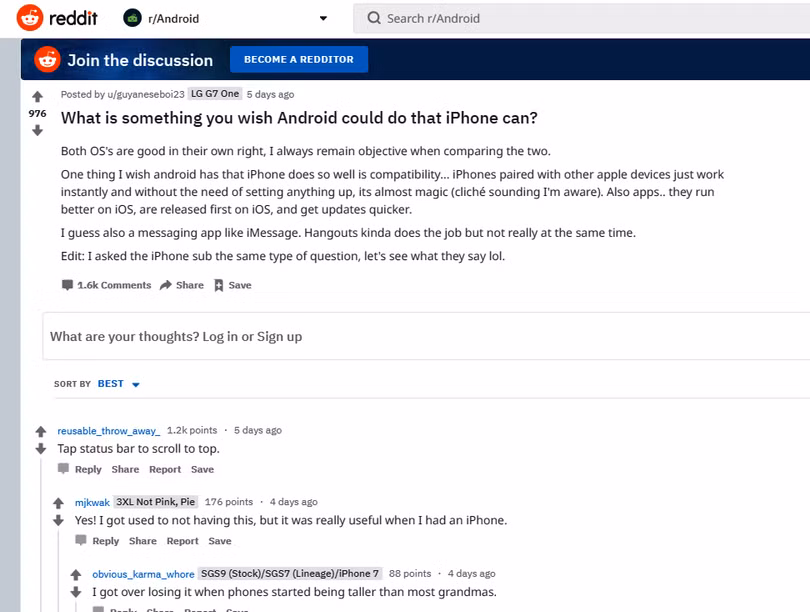
Task: Downvote mjkwak's comment
Action: 58,521
